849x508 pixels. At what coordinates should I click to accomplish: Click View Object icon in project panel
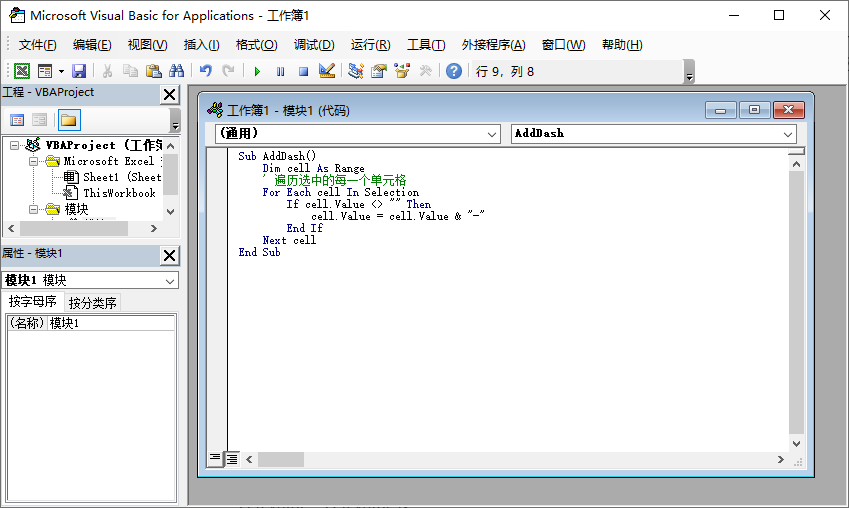(x=40, y=120)
